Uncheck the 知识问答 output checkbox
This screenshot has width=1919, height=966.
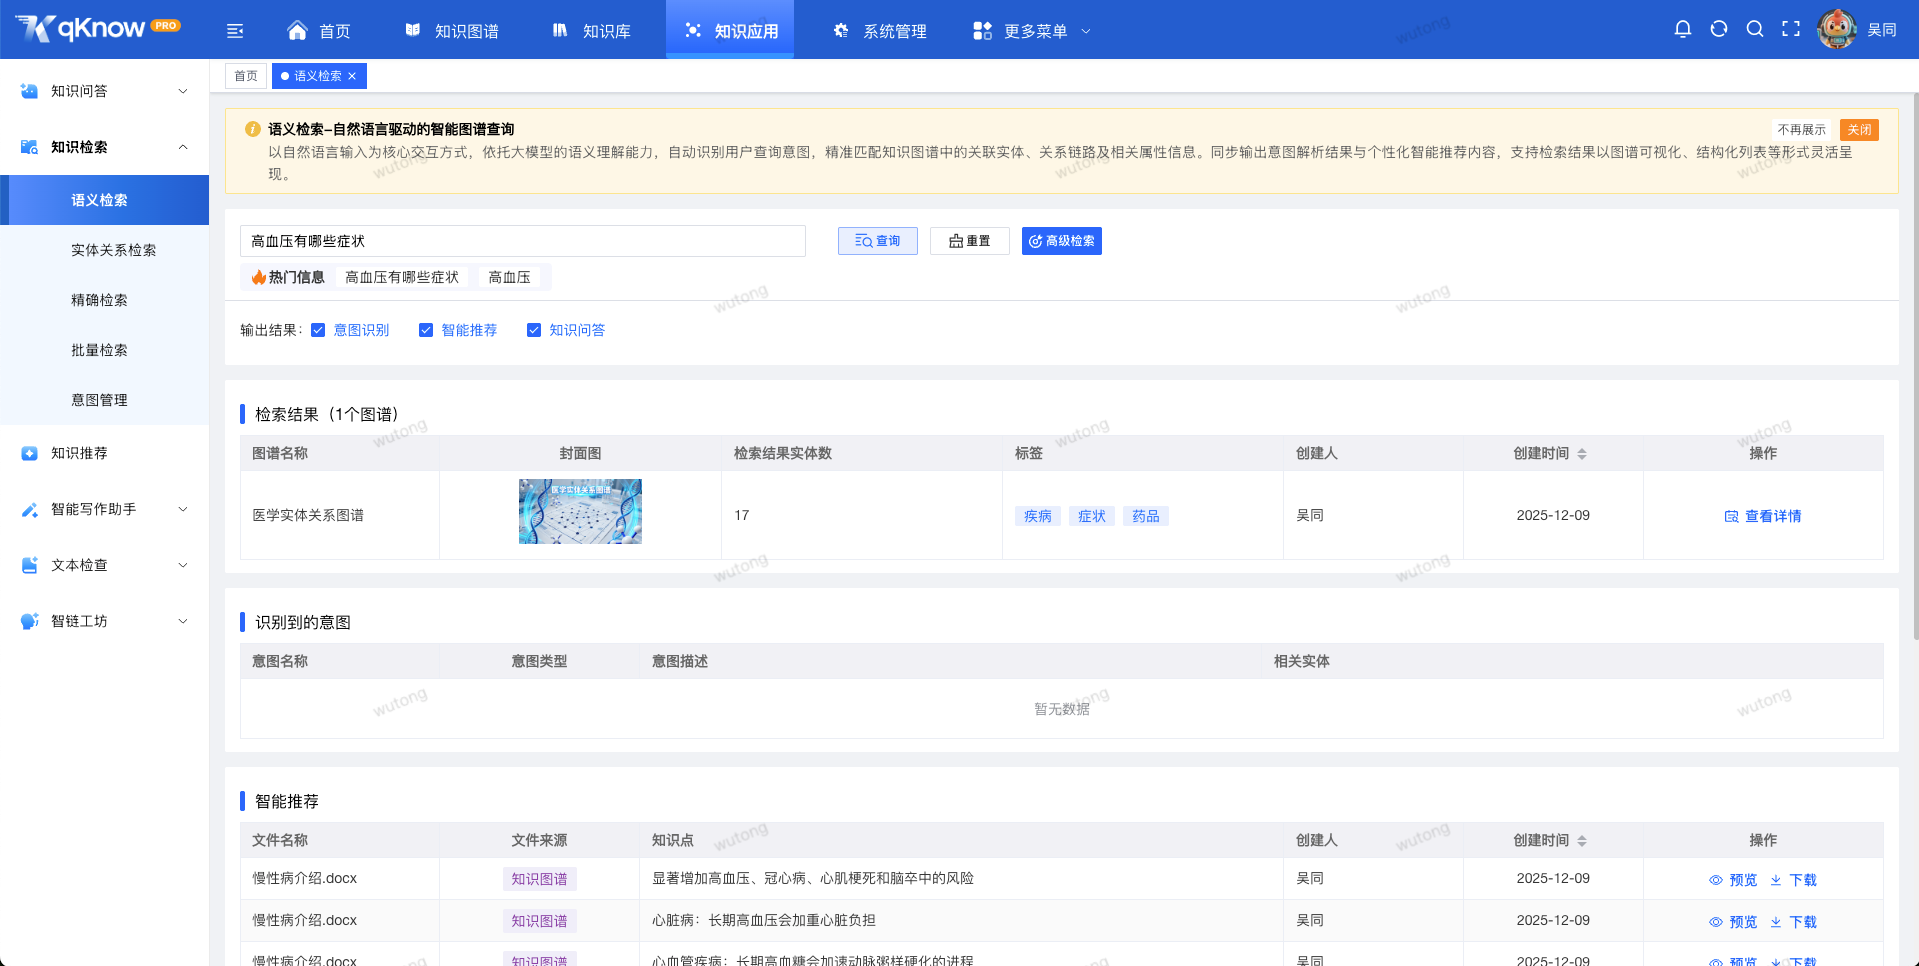(x=534, y=329)
